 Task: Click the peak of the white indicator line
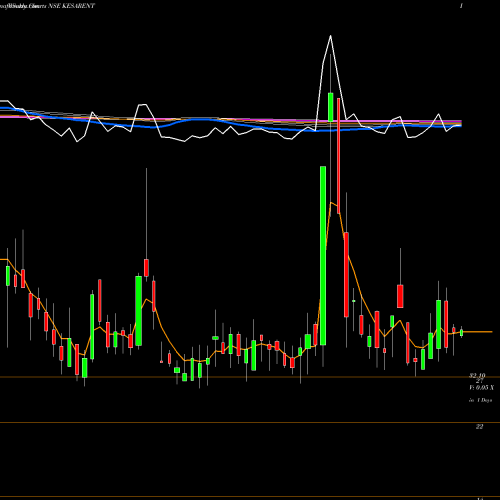point(330,36)
